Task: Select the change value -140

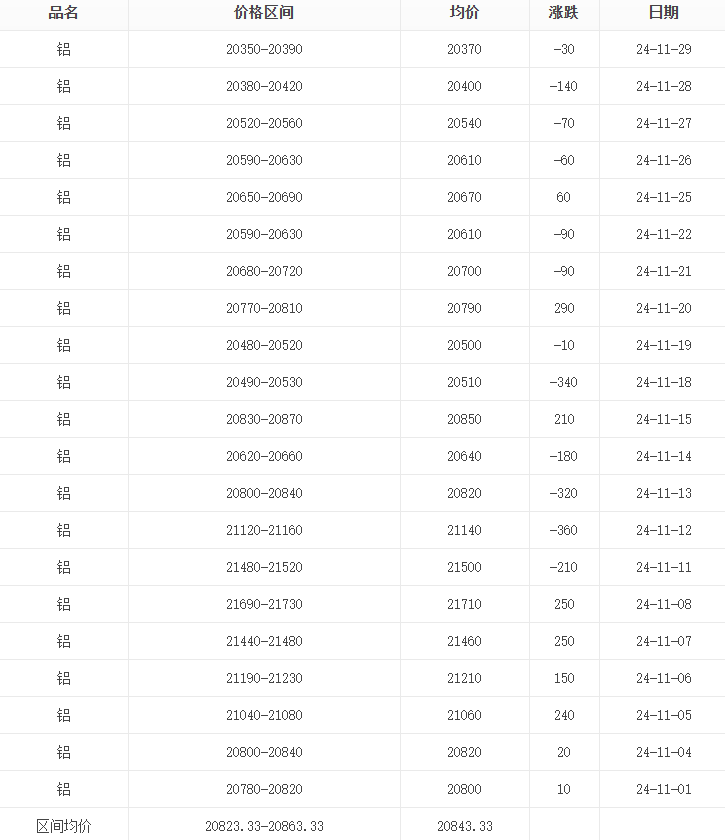Action: click(564, 86)
